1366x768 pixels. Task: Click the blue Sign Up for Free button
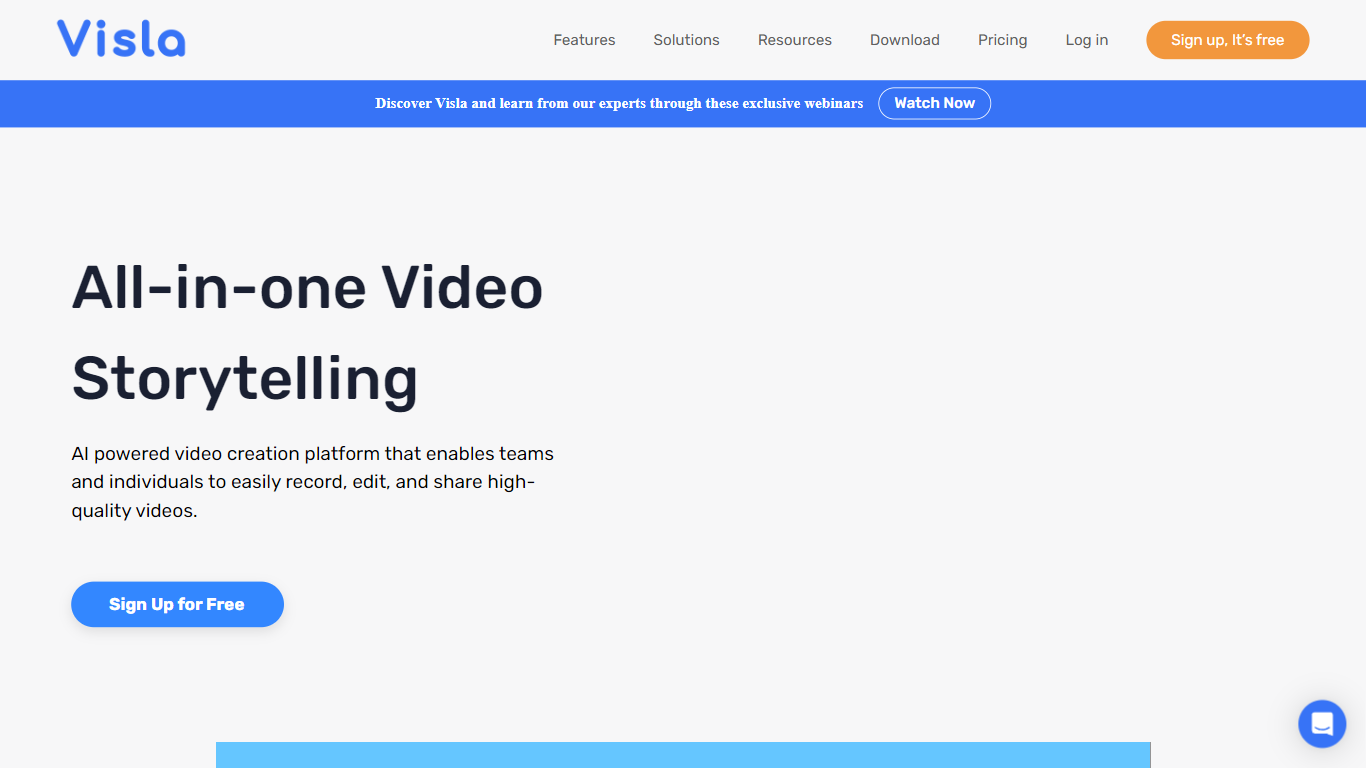[177, 604]
